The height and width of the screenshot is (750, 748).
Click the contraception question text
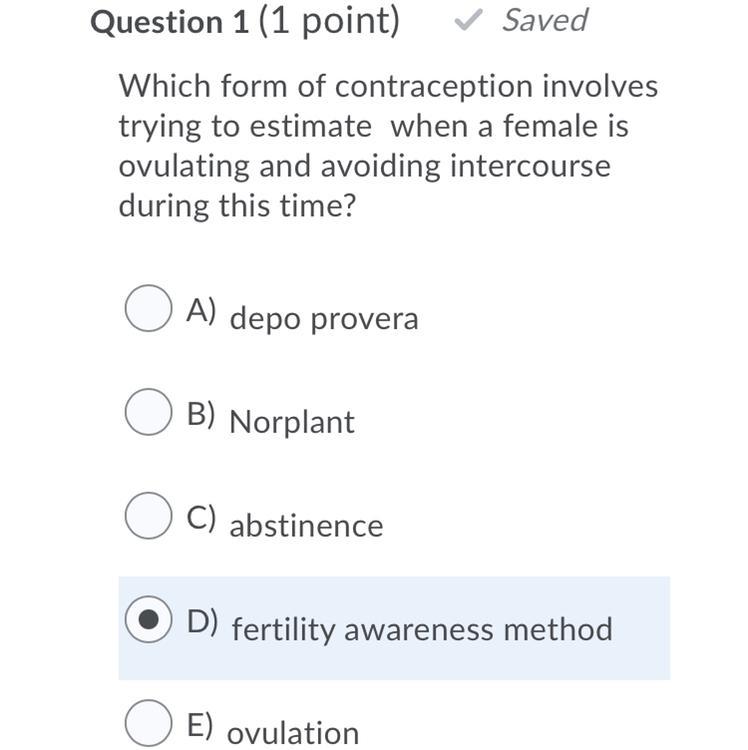[x=388, y=146]
